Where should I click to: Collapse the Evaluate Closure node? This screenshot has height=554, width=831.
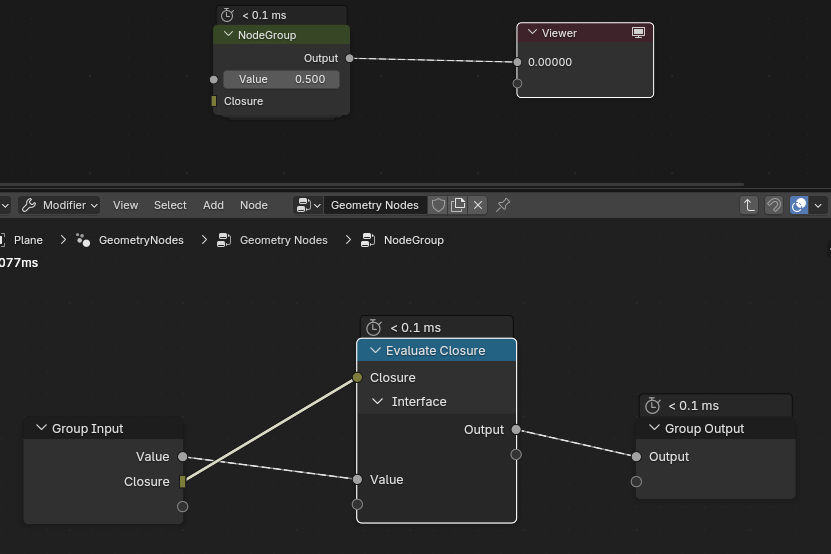(375, 350)
